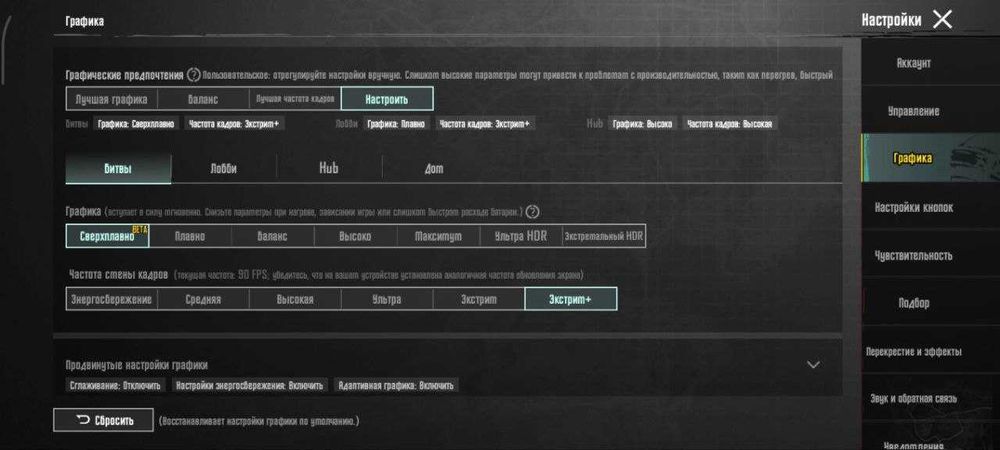Viewport: 1000px width, 450px height.
Task: Select Баланс graphics preference
Action: pyautogui.click(x=203, y=99)
